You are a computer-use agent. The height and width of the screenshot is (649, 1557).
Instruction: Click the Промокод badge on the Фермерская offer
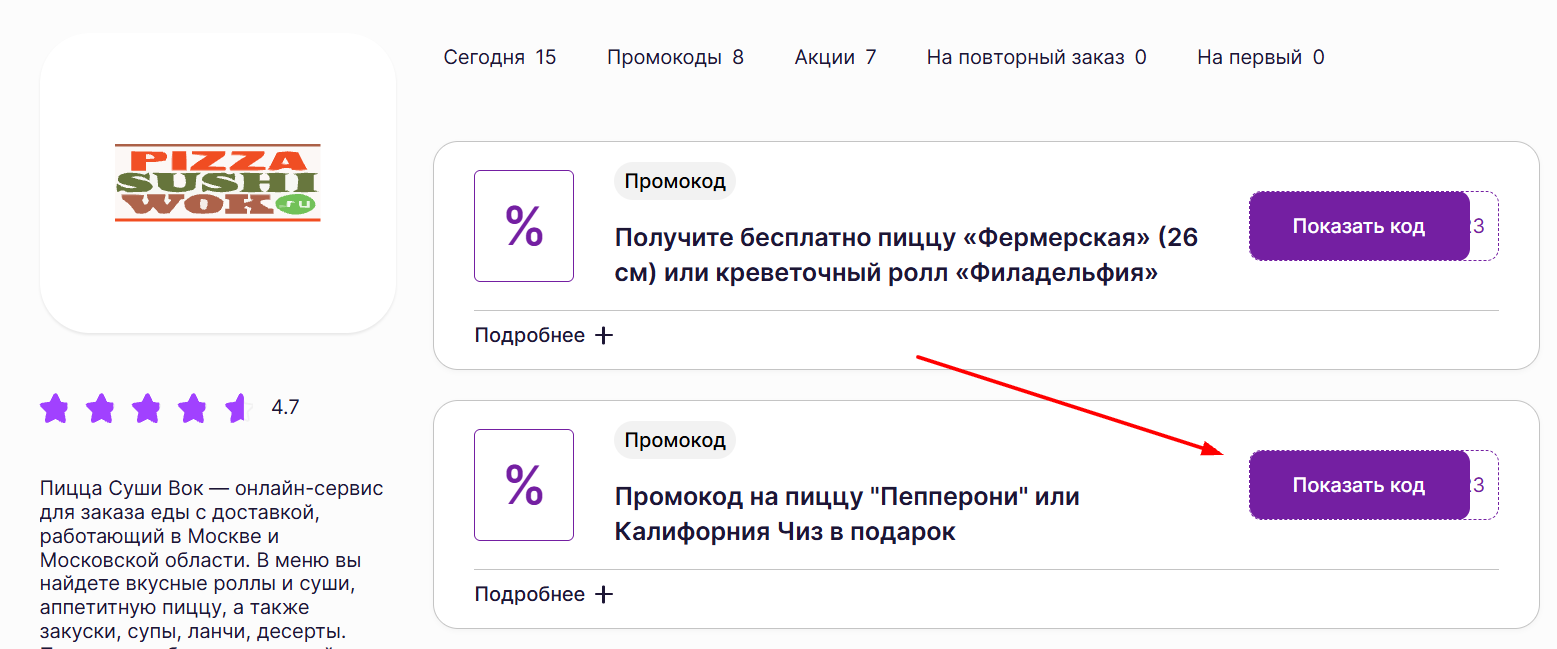(674, 181)
